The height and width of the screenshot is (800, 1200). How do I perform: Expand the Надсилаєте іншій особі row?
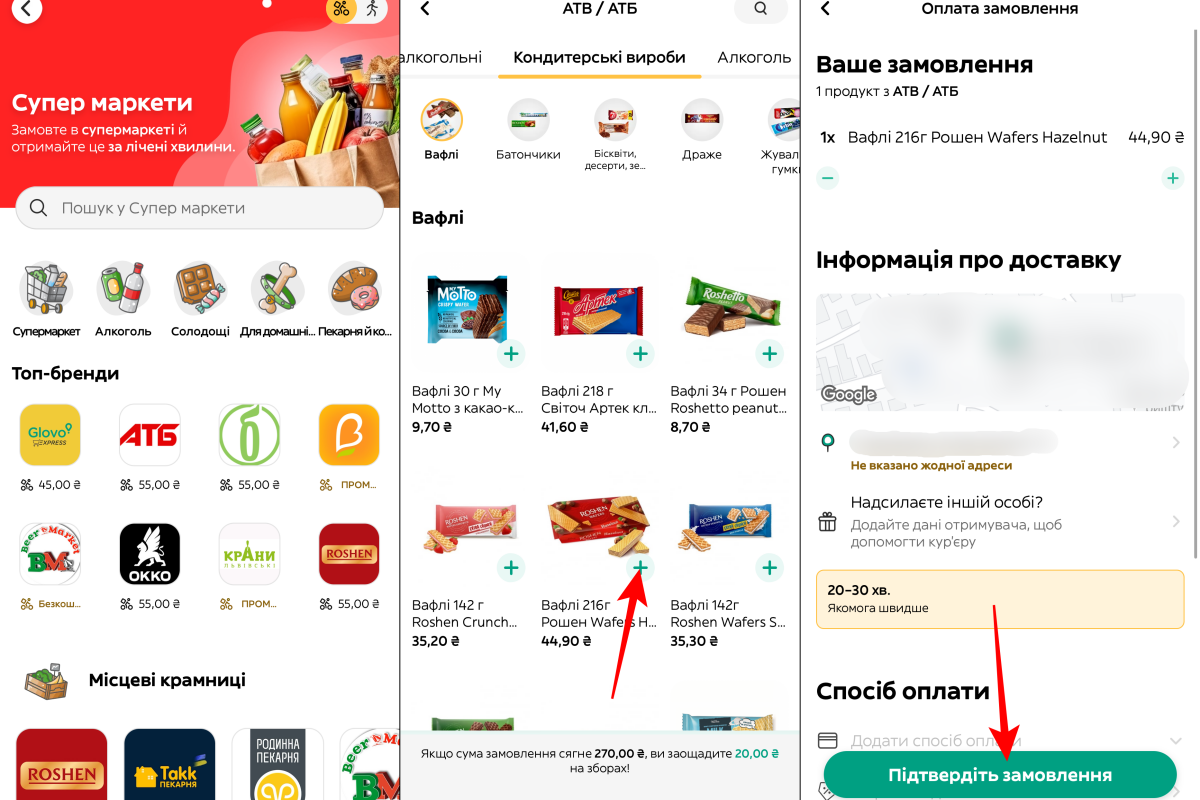click(x=1000, y=521)
